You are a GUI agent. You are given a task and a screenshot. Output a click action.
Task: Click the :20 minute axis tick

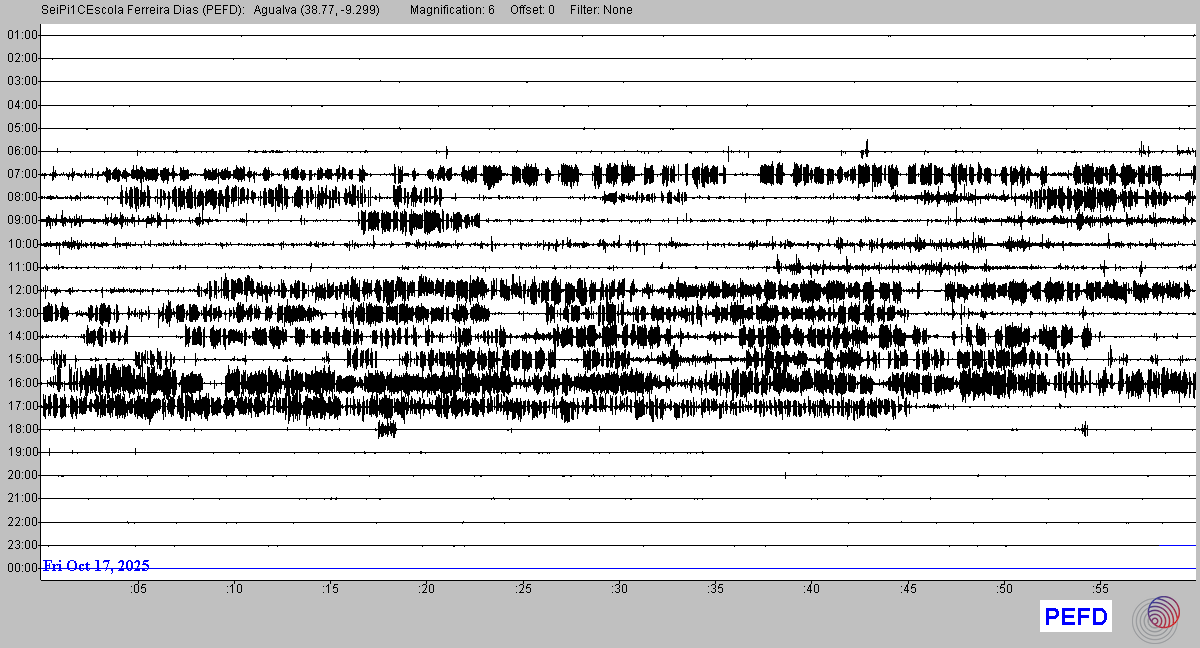click(x=427, y=589)
